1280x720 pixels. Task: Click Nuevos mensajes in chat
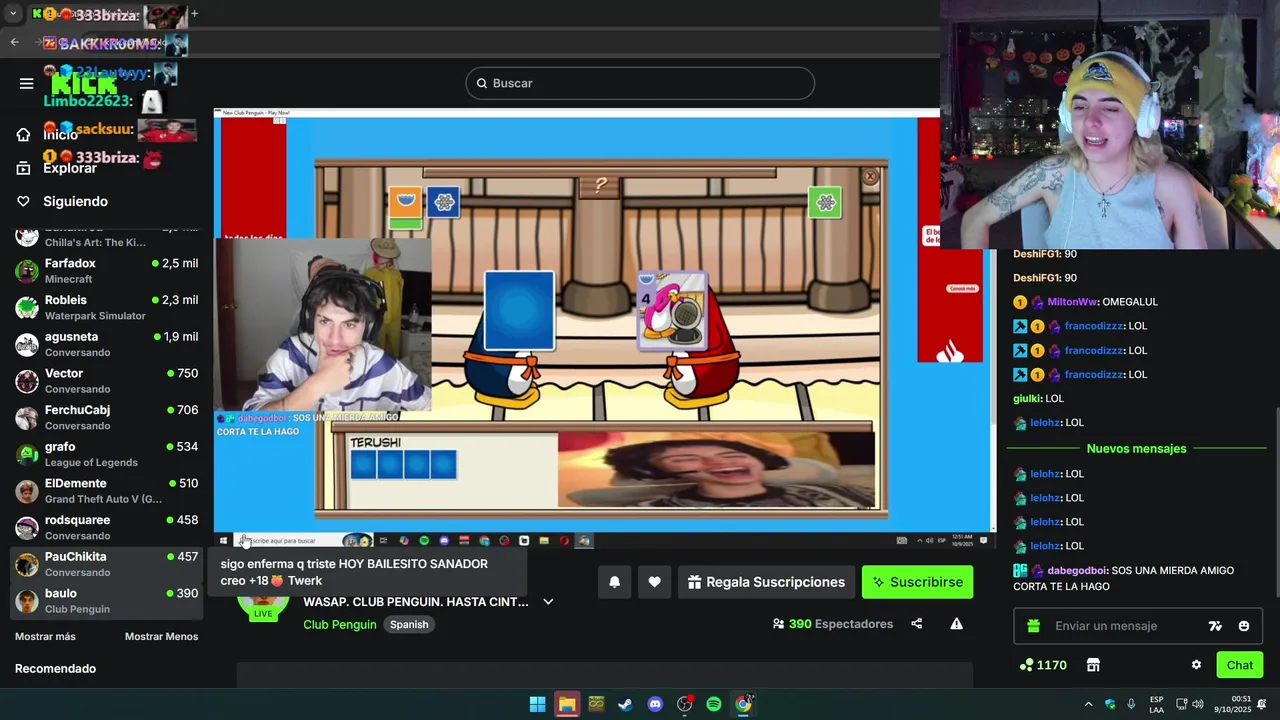coord(1136,449)
